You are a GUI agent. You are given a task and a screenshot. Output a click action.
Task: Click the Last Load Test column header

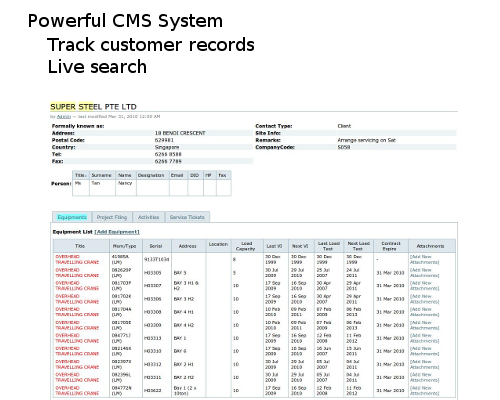pyautogui.click(x=329, y=246)
